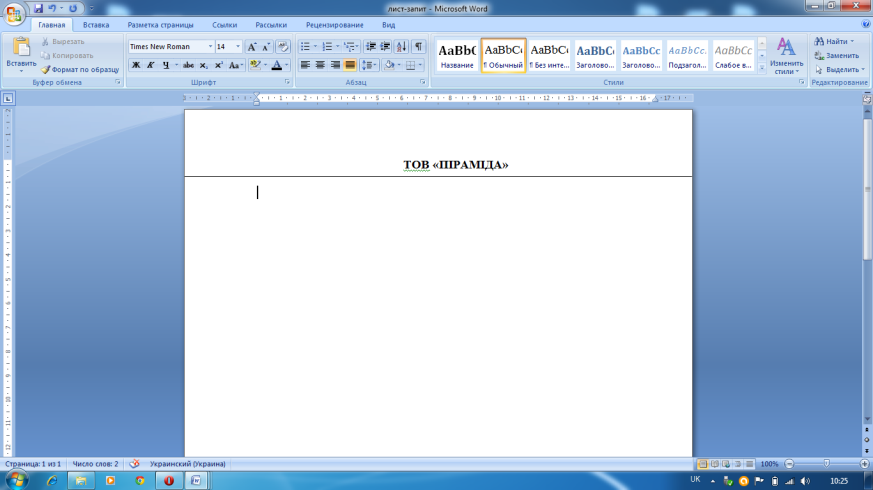Open the font name dropdown
The width and height of the screenshot is (873, 490).
point(210,47)
